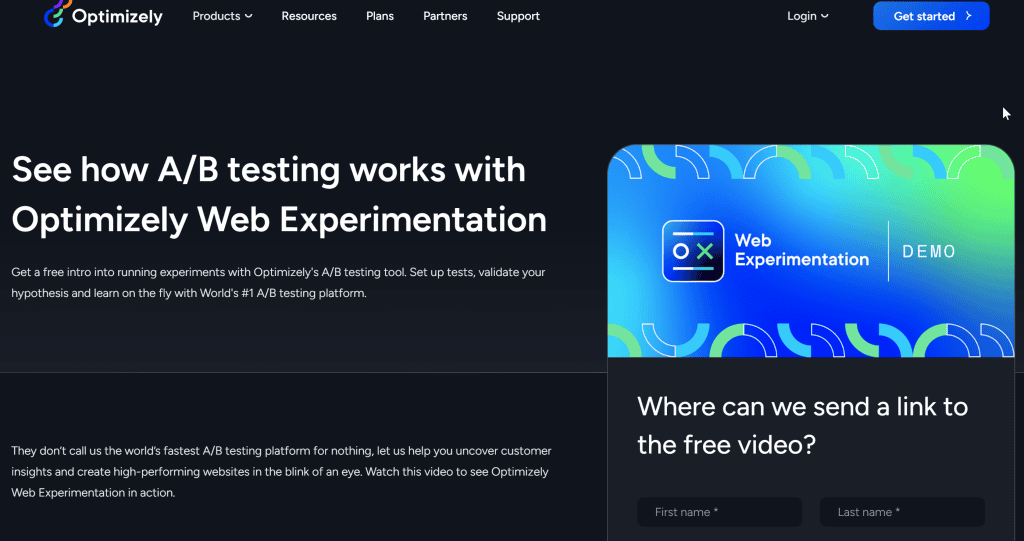Expand the Login dropdown

tap(807, 16)
